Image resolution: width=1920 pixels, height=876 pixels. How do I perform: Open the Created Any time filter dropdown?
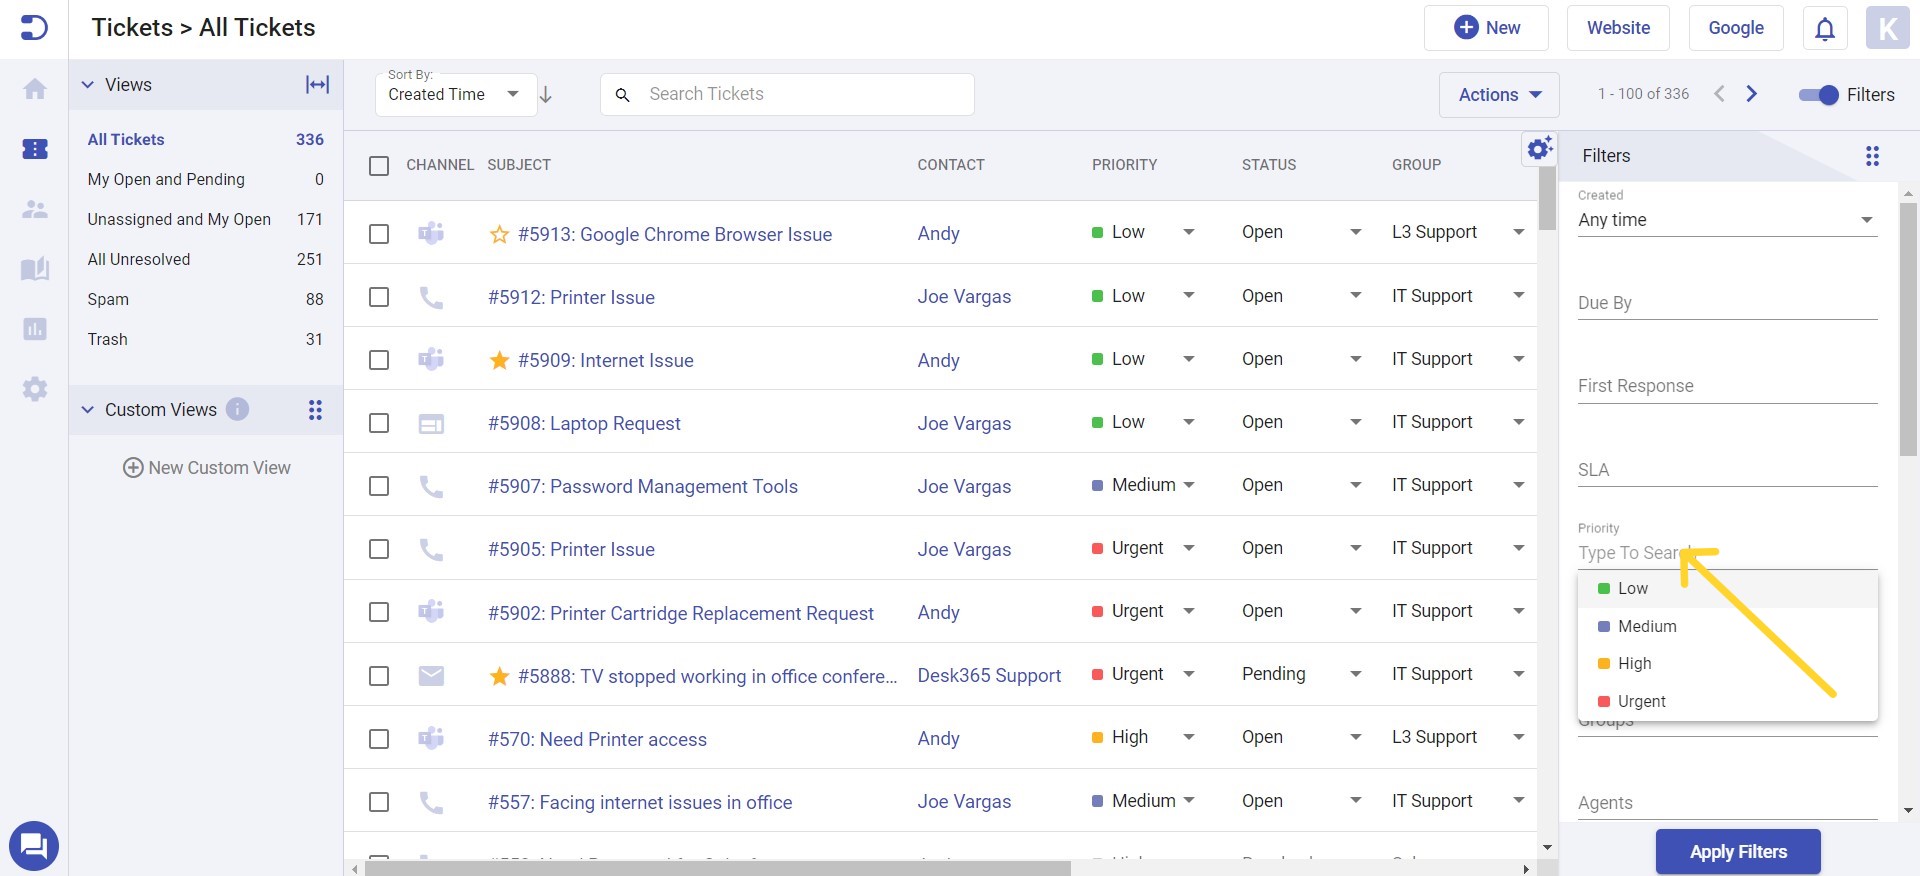(1726, 220)
